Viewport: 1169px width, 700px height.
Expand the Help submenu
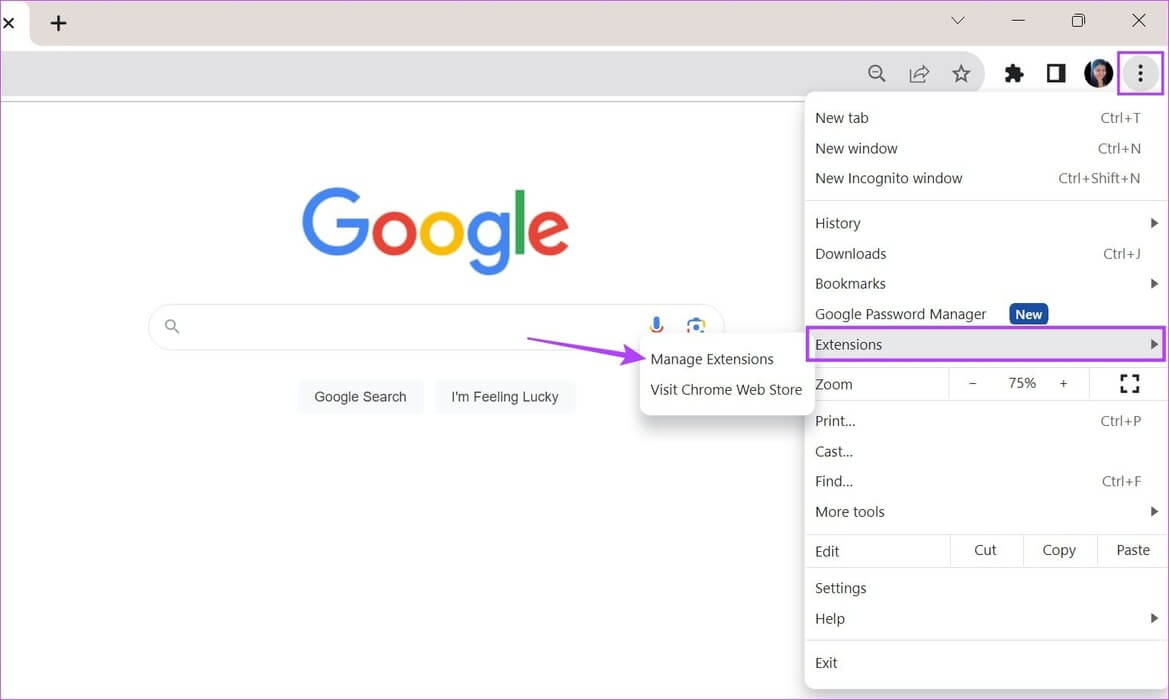tap(986, 619)
